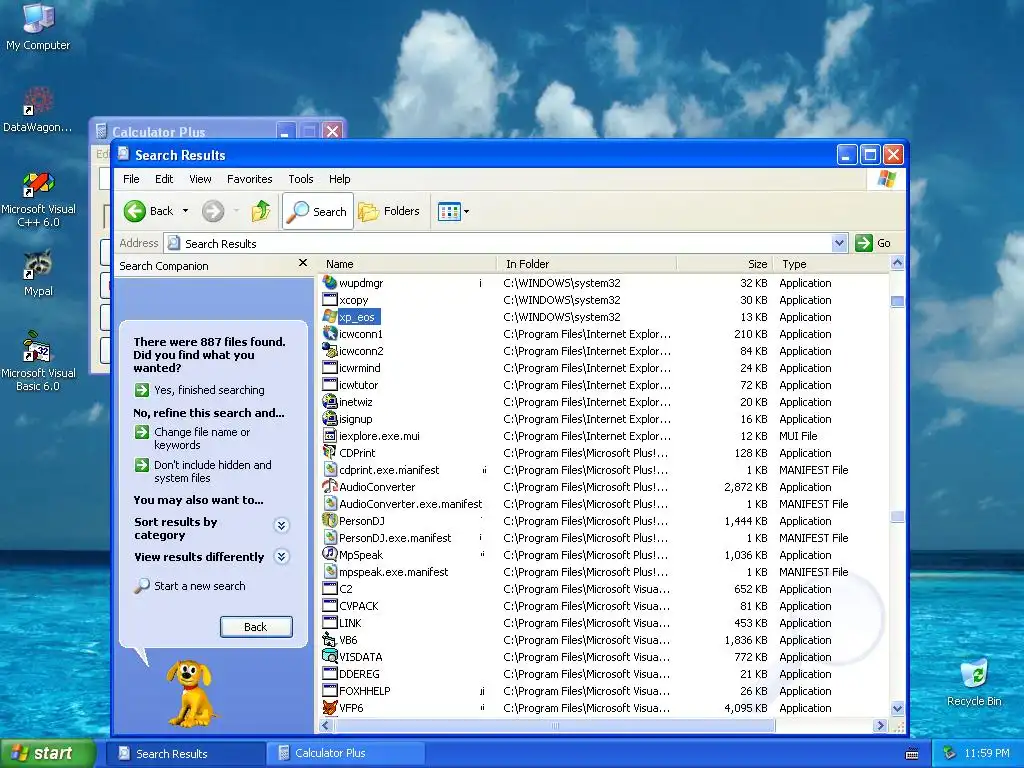The height and width of the screenshot is (768, 1024).
Task: Sort by the Name column header
Action: [x=408, y=264]
